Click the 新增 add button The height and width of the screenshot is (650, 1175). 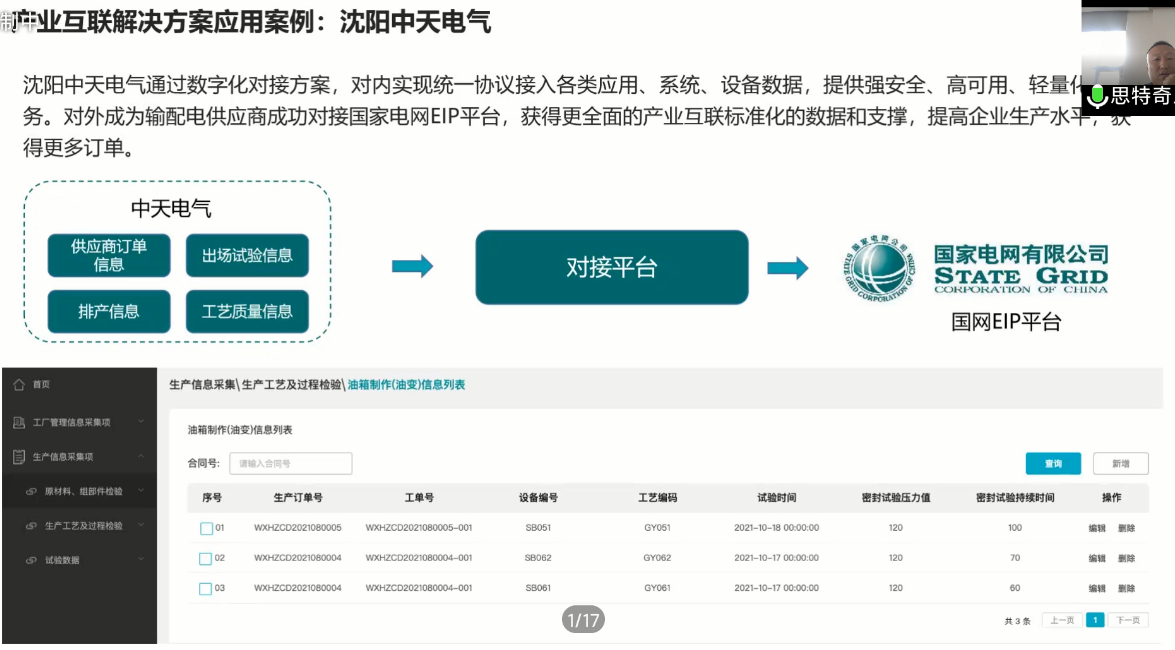coord(1120,463)
